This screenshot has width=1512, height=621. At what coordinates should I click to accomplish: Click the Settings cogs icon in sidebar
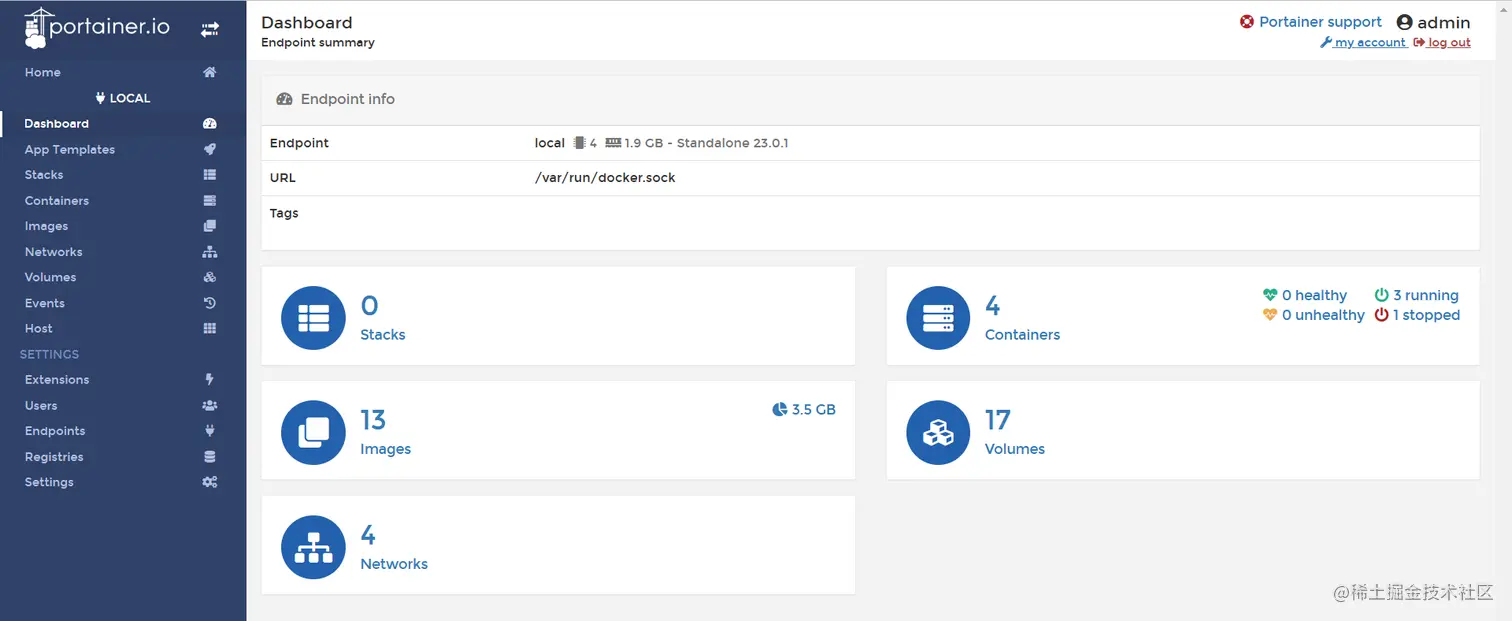click(210, 482)
